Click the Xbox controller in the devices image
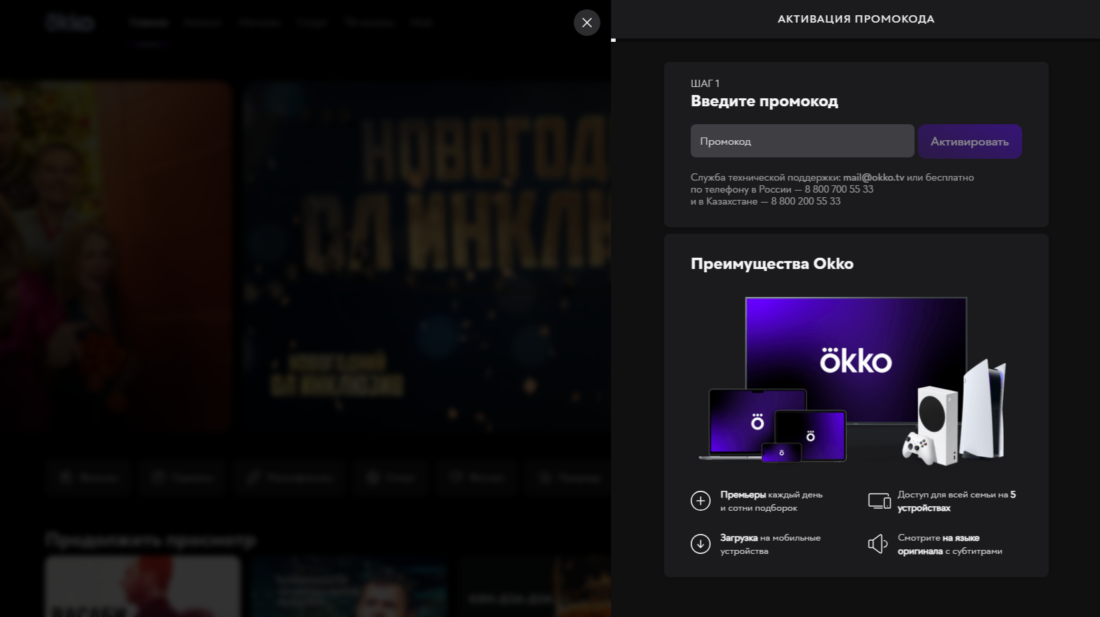This screenshot has width=1100, height=617. click(918, 445)
